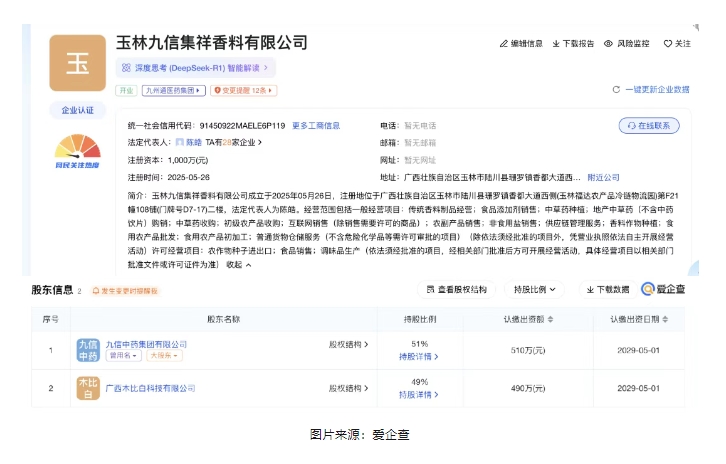This screenshot has height=464, width=726.
Task: Click company title 玉林九信集祥香料有限公司
Action: coord(212,43)
